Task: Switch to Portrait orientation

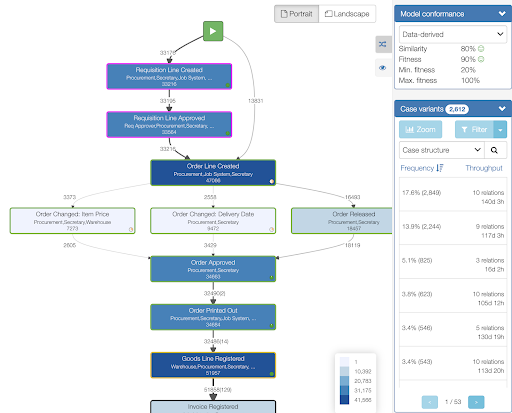Action: tap(297, 14)
